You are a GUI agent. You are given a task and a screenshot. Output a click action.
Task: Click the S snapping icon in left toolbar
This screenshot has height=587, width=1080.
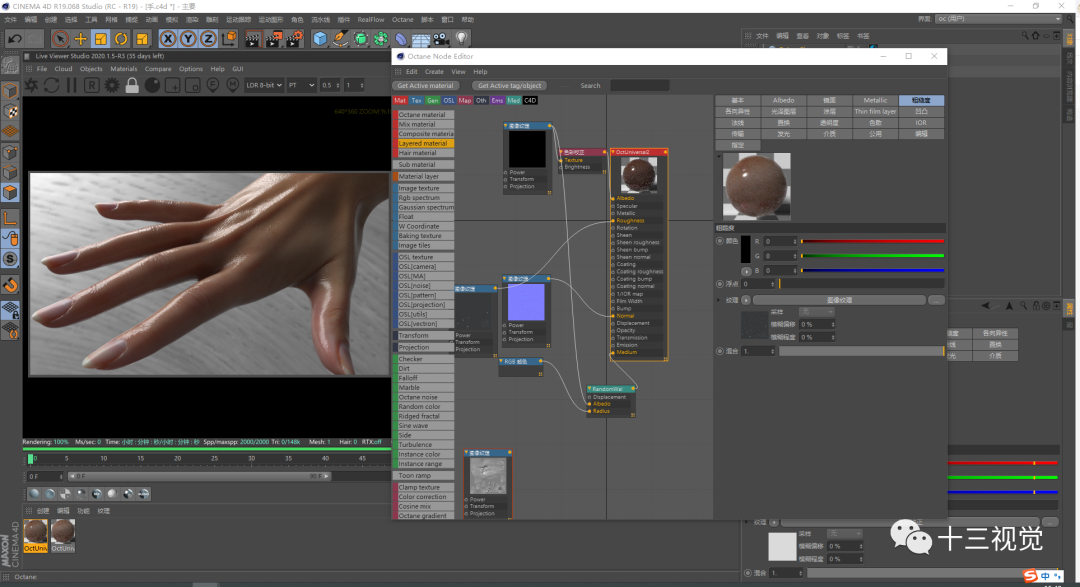pos(10,259)
